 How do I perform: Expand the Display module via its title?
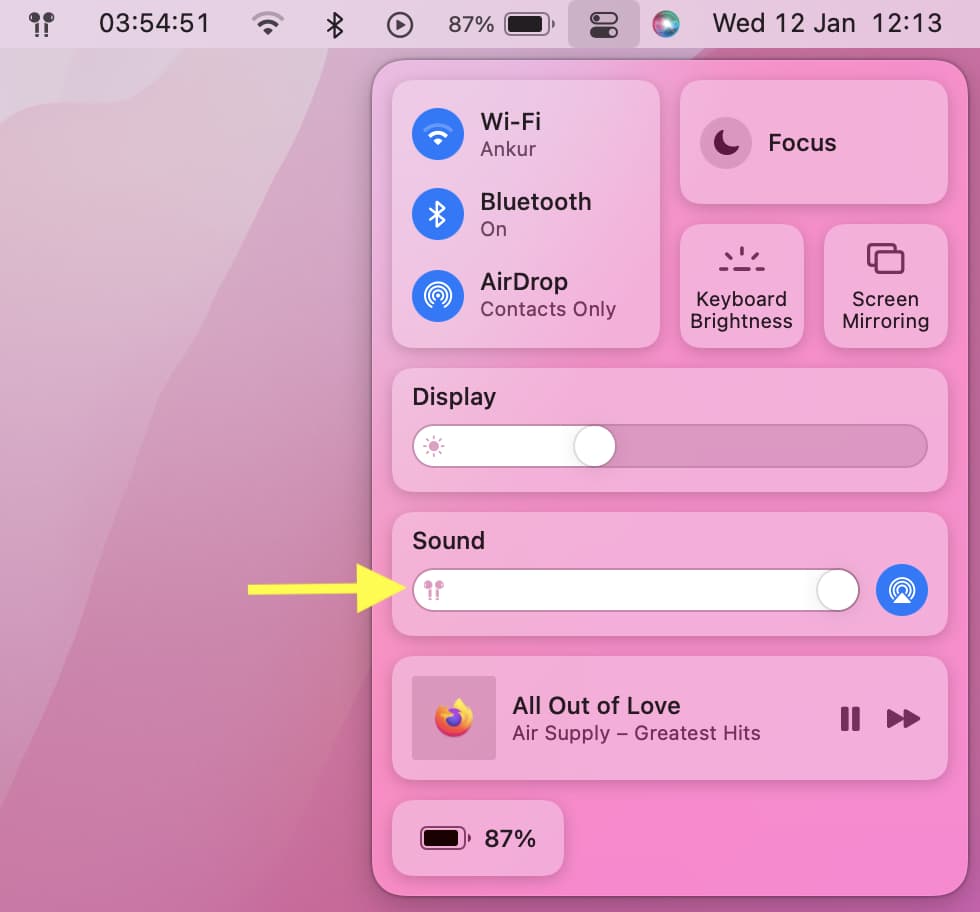454,397
